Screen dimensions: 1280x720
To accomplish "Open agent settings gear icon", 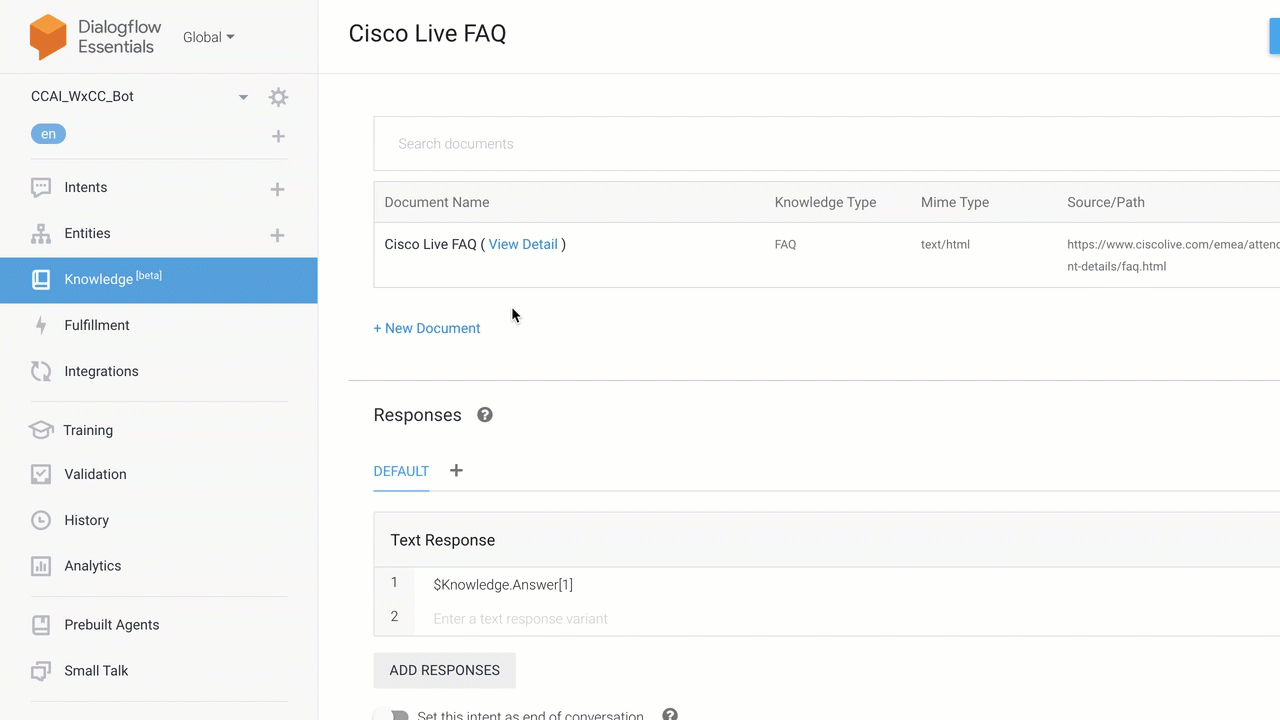I will [278, 97].
